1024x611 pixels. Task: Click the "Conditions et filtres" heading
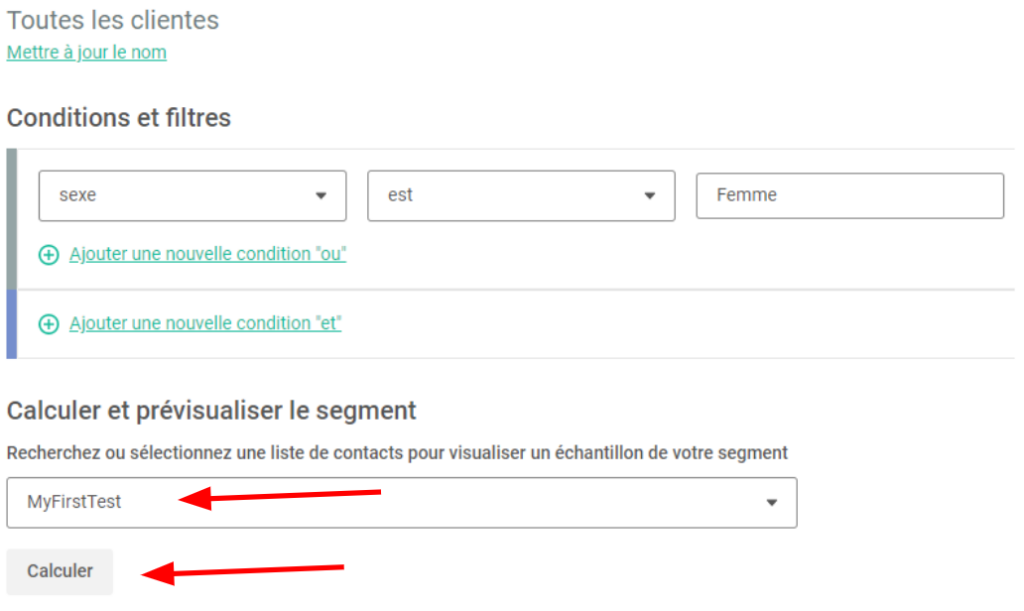(x=119, y=118)
